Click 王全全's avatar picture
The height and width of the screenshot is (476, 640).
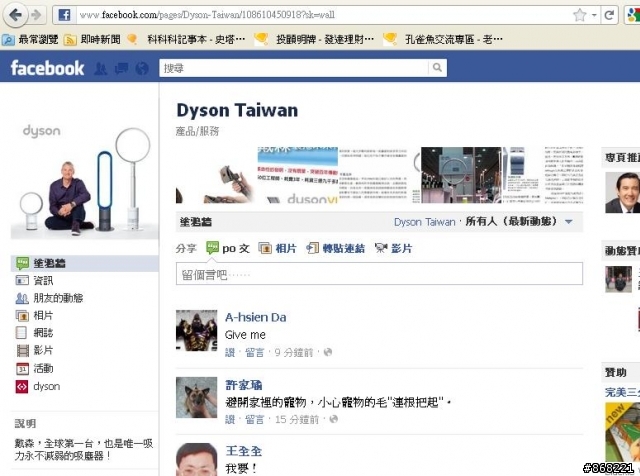point(196,459)
